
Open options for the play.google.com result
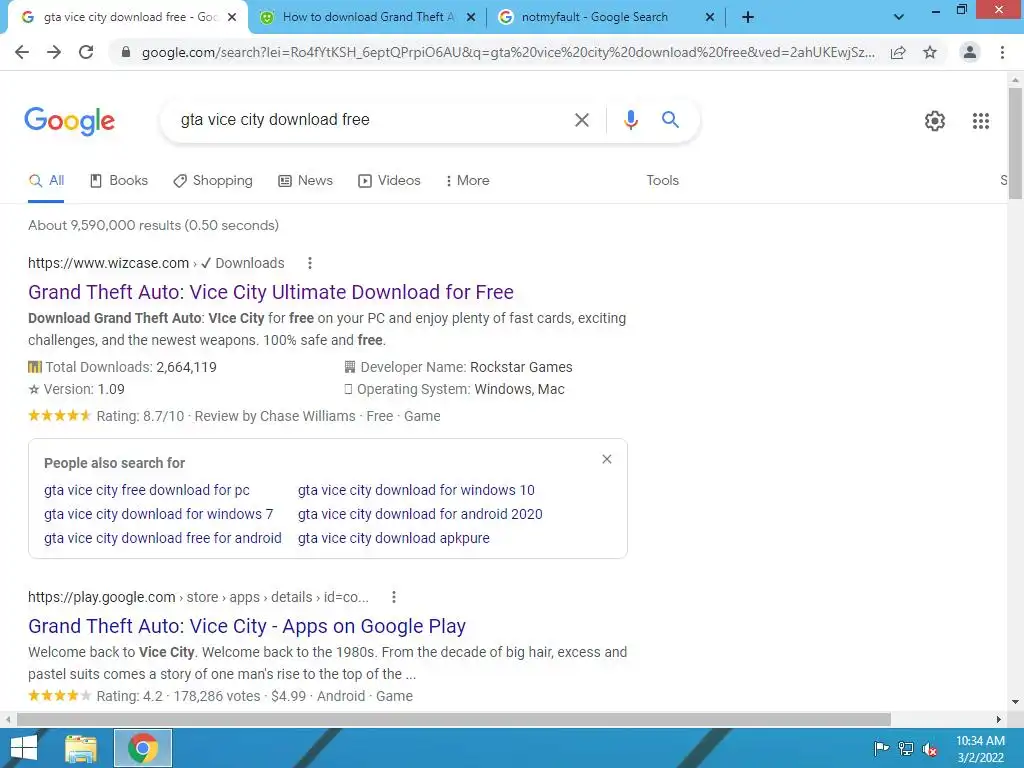pos(393,597)
